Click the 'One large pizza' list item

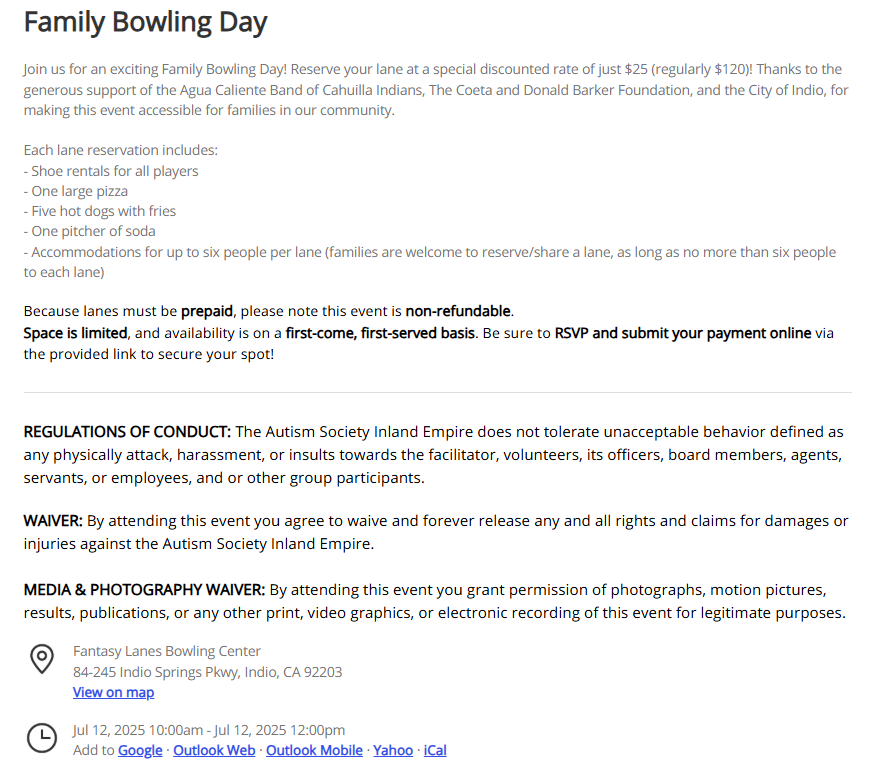pos(76,191)
